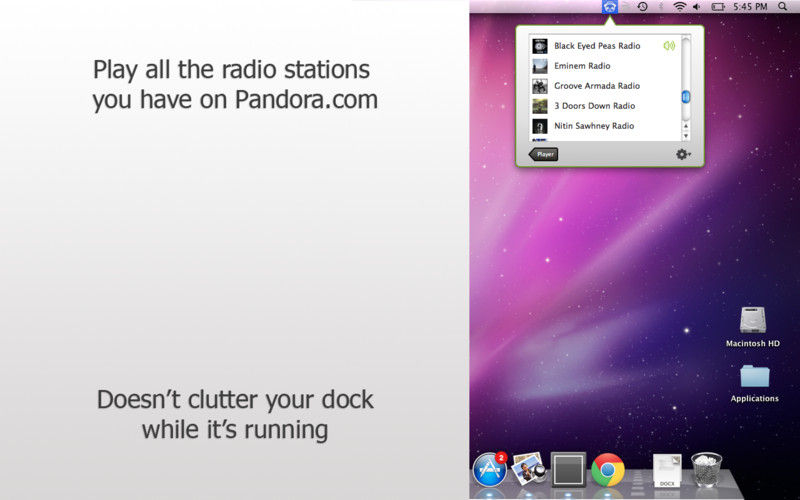Open Google Chrome from the dock
This screenshot has height=500, width=800.
[x=607, y=468]
